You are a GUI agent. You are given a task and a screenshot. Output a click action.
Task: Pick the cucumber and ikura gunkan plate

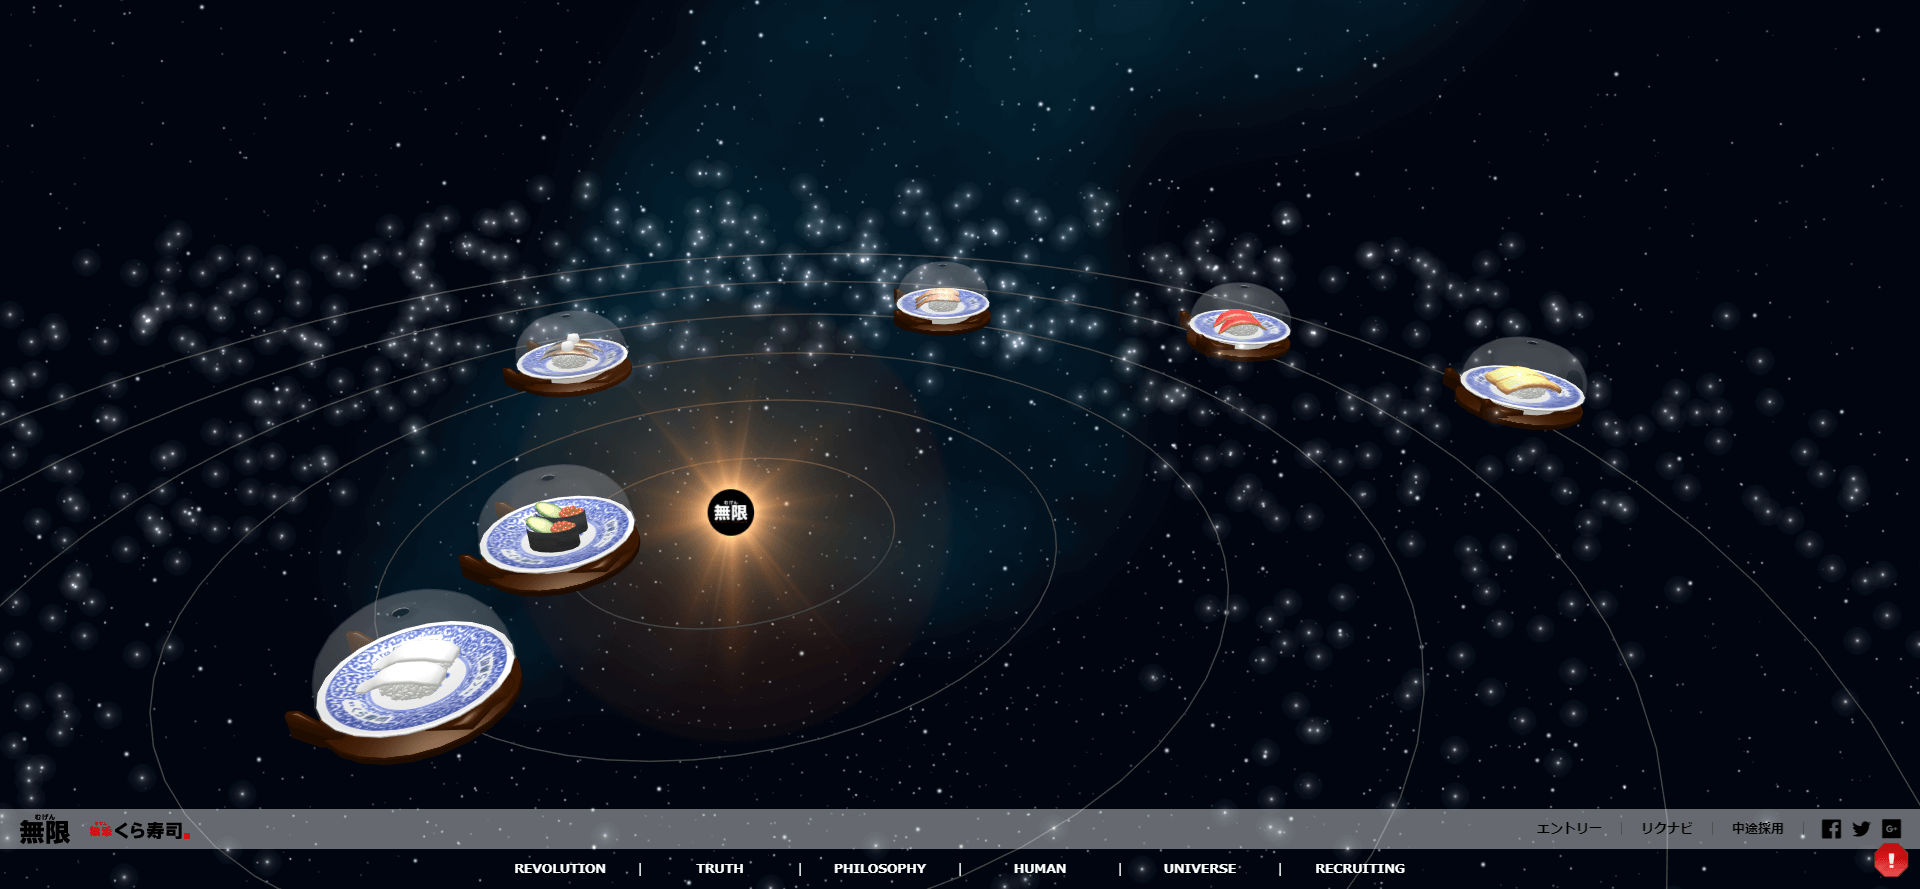coord(555,532)
